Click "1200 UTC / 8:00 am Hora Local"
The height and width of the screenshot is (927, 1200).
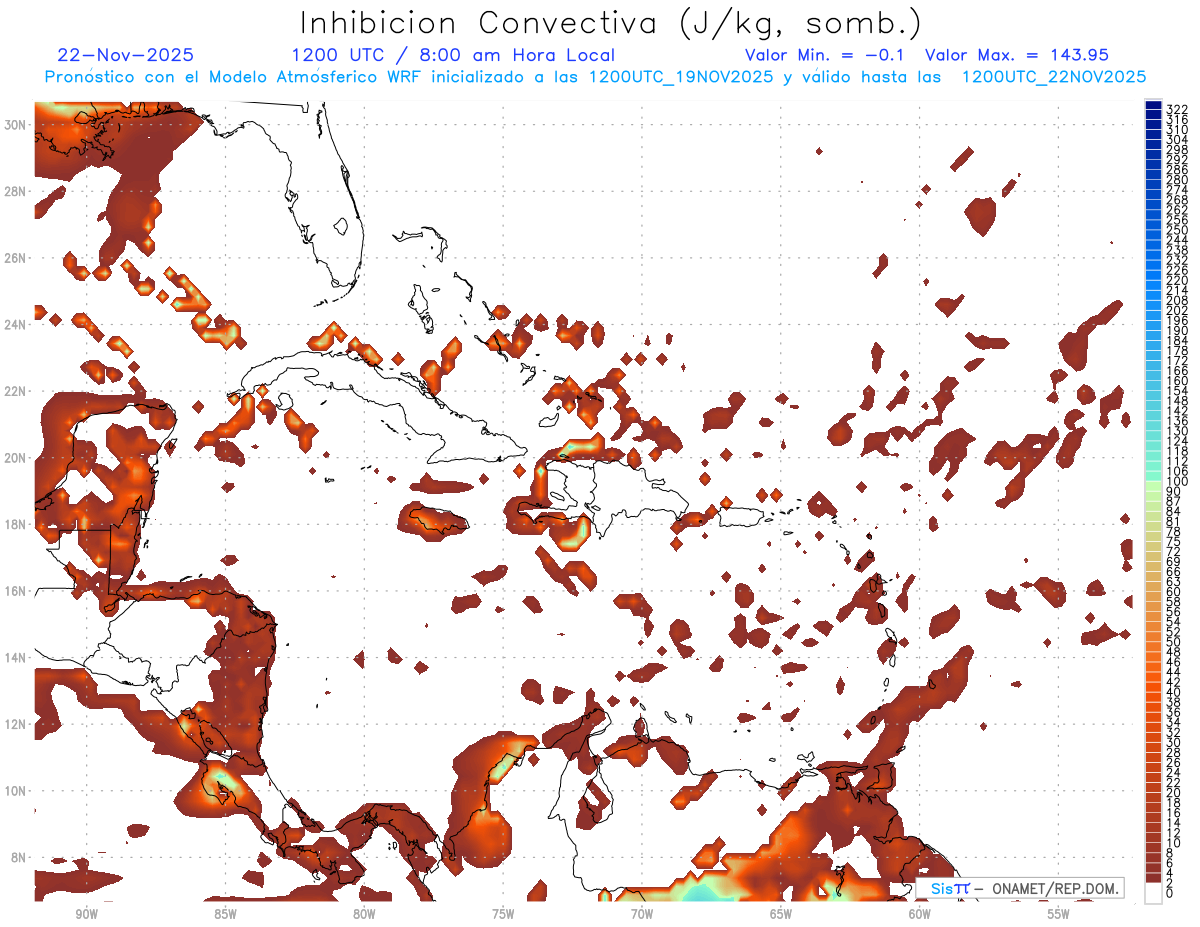453,55
